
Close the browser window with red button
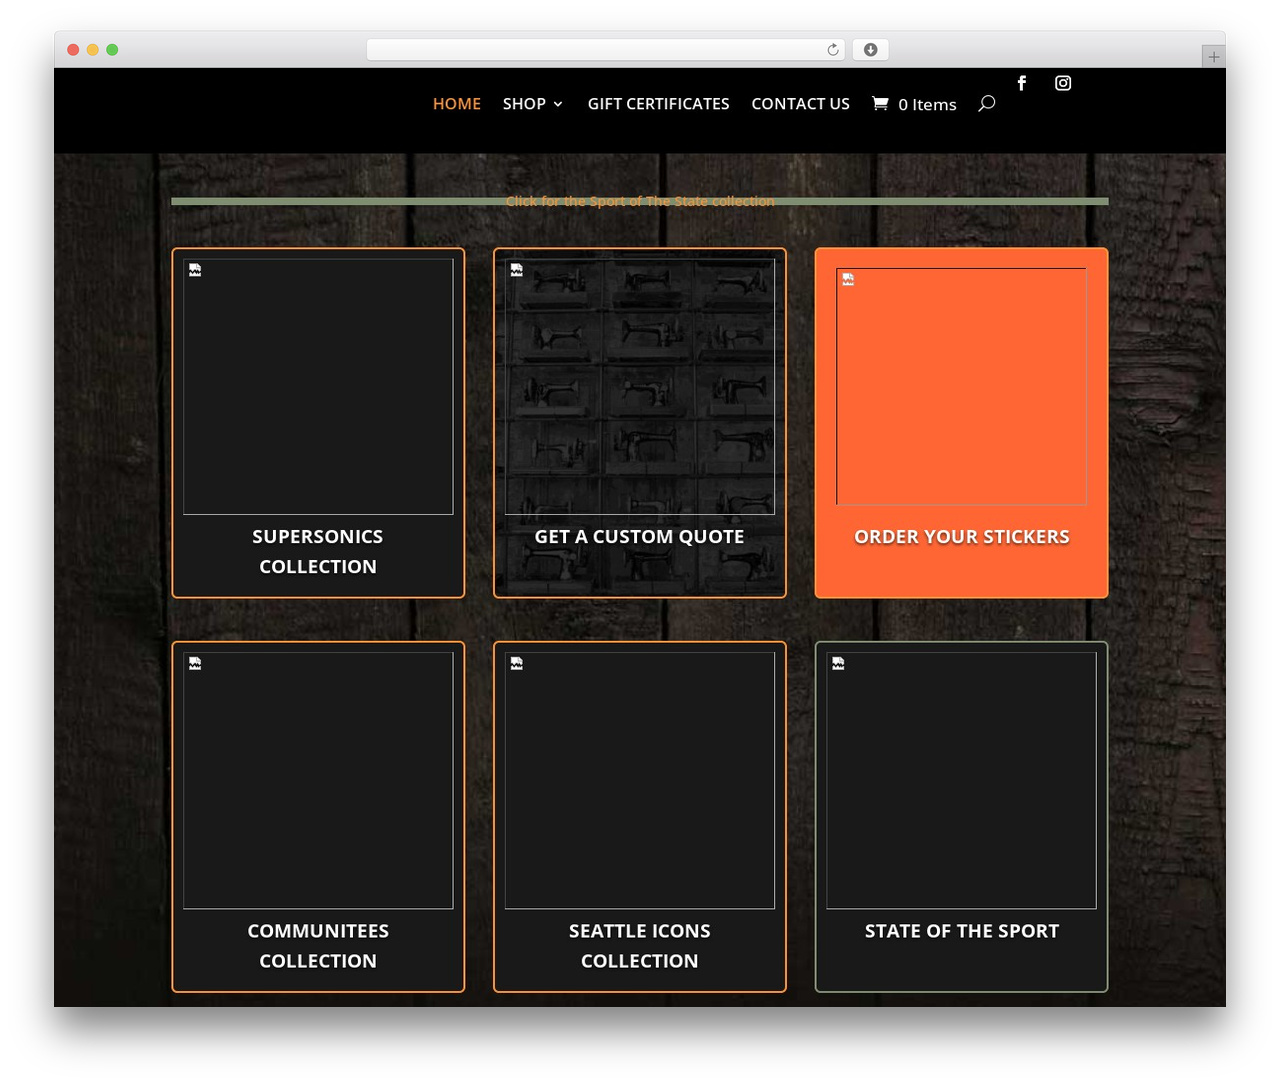73,50
